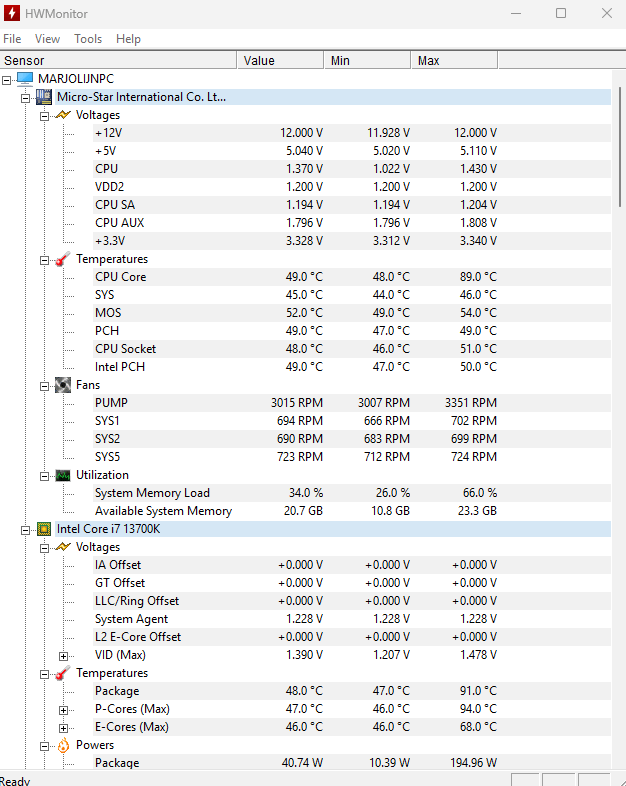The image size is (626, 786).
Task: Select the VDD2 voltage row
Action: [x=352, y=187]
